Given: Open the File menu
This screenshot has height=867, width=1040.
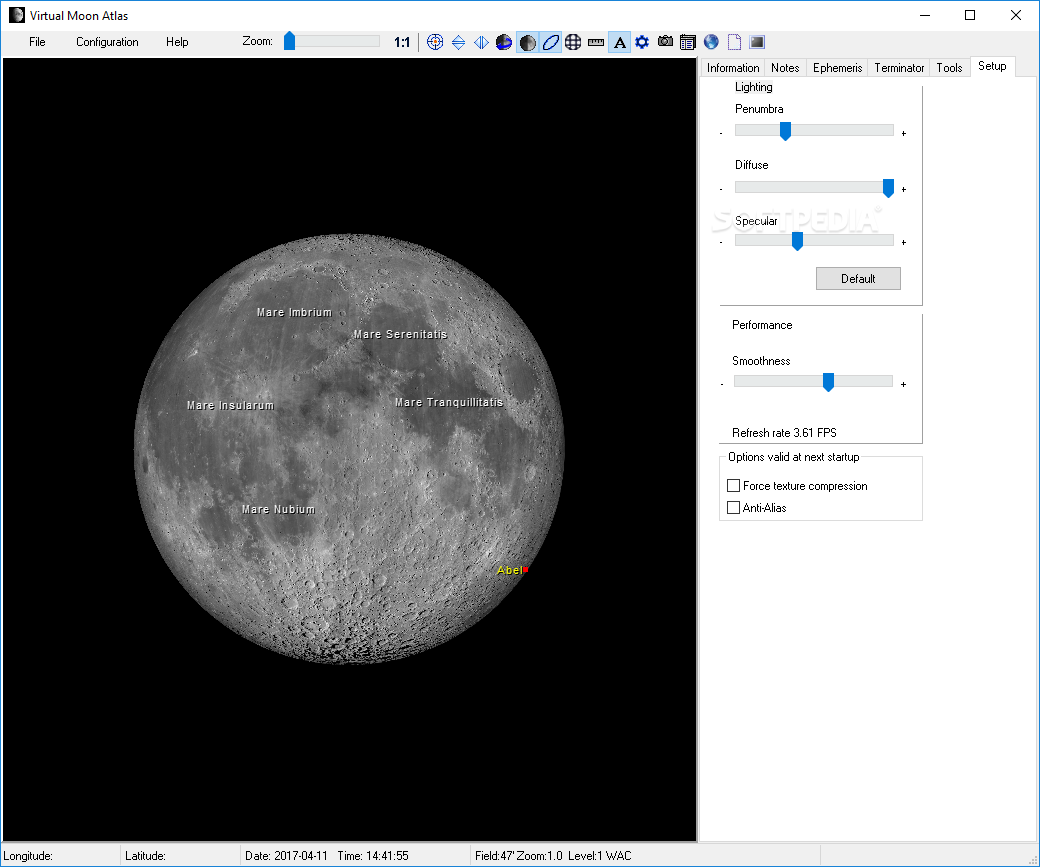Looking at the screenshot, I should tap(37, 42).
